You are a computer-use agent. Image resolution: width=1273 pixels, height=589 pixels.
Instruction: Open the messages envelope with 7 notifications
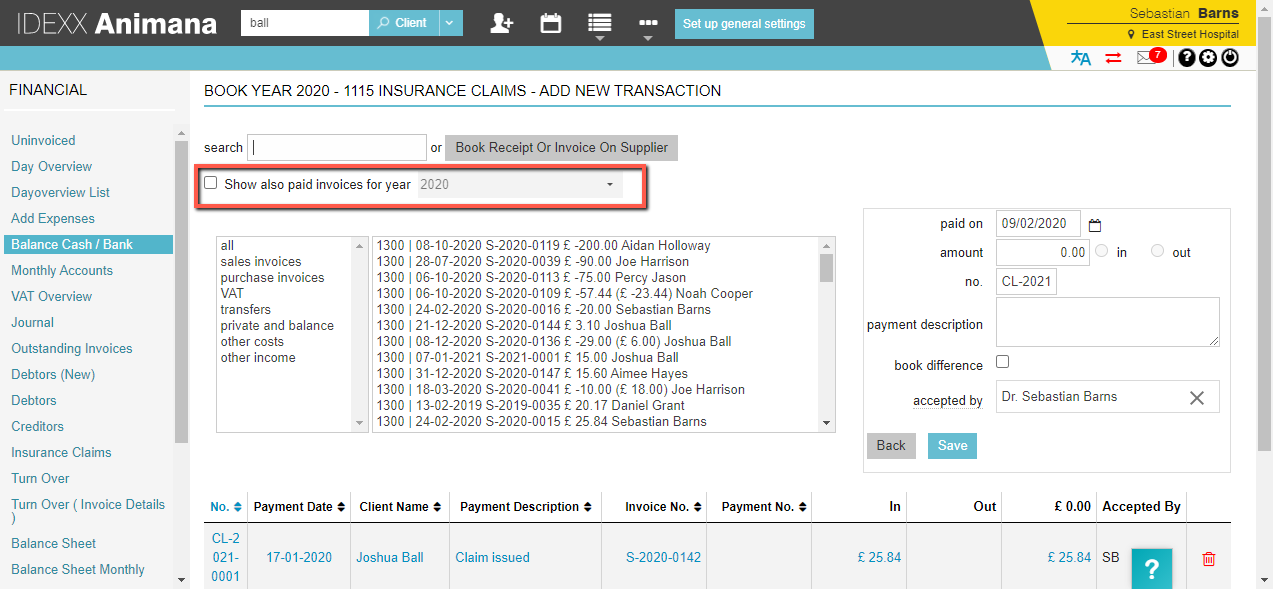(1146, 58)
